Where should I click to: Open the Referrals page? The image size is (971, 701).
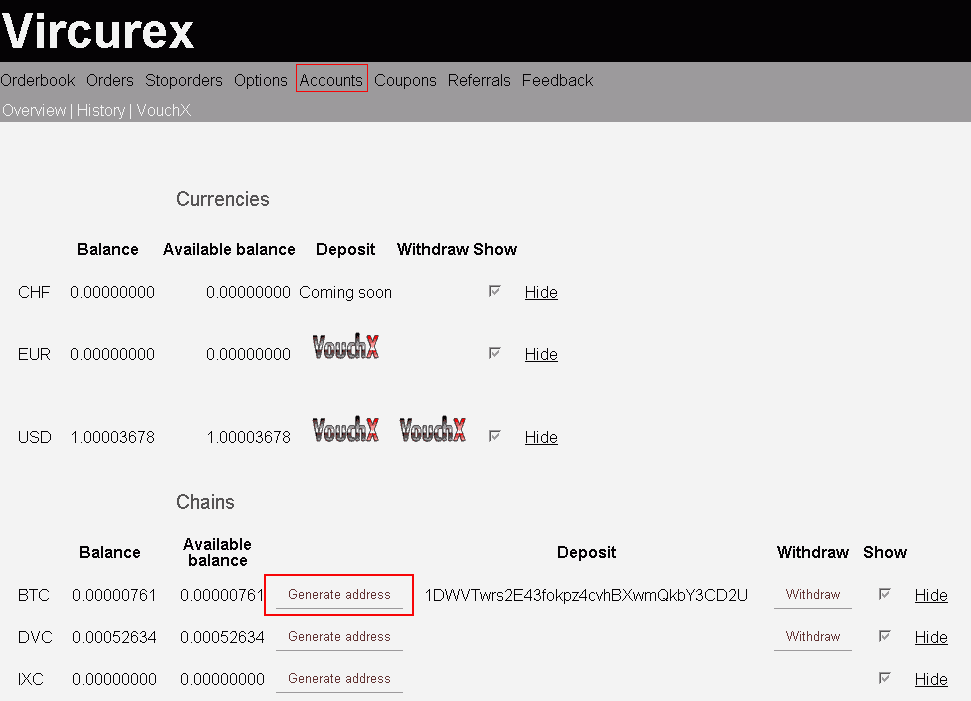(479, 81)
